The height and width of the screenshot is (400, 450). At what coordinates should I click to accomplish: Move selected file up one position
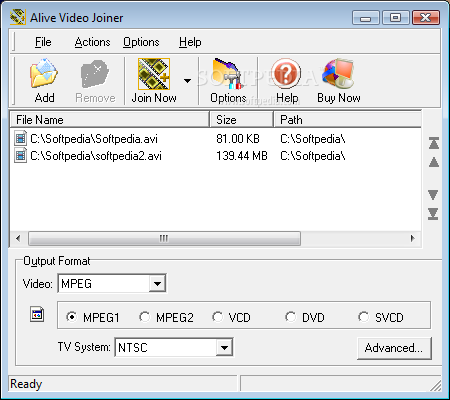pos(434,162)
